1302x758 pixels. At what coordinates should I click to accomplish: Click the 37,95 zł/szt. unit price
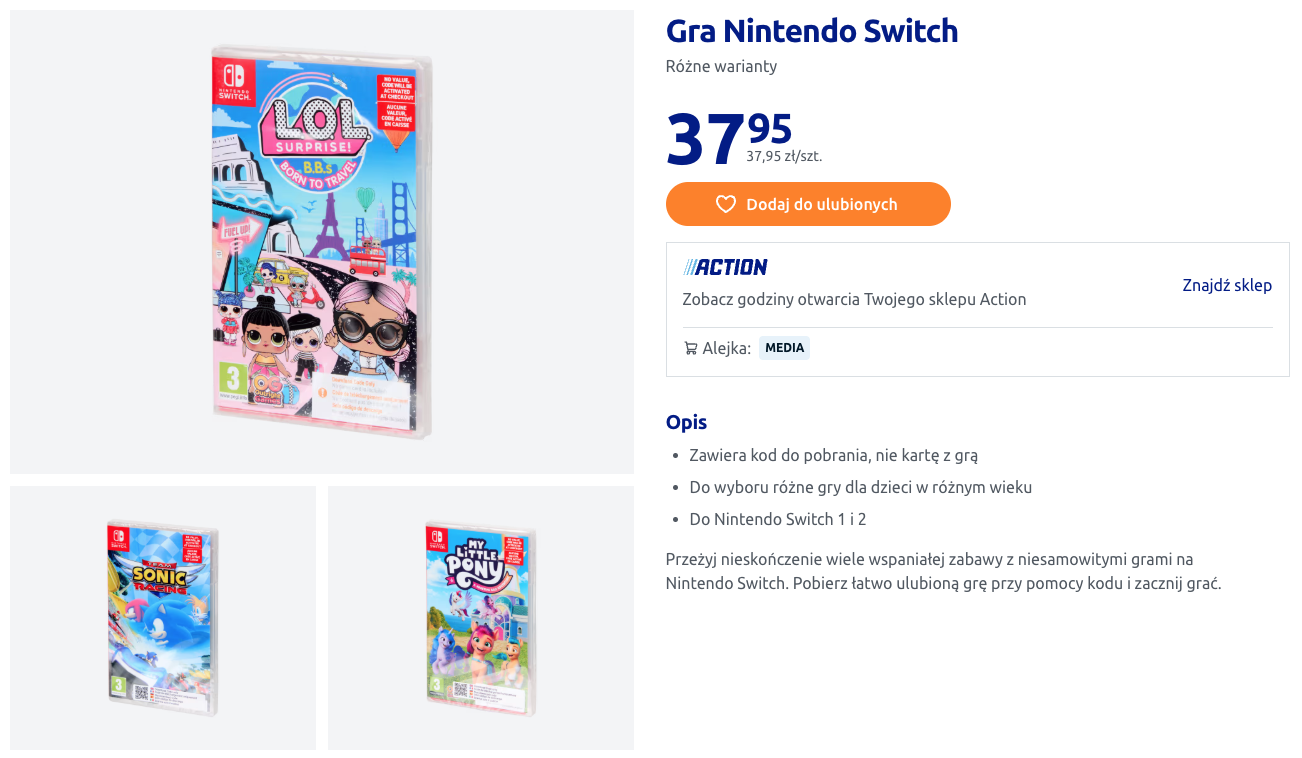pyautogui.click(x=784, y=156)
